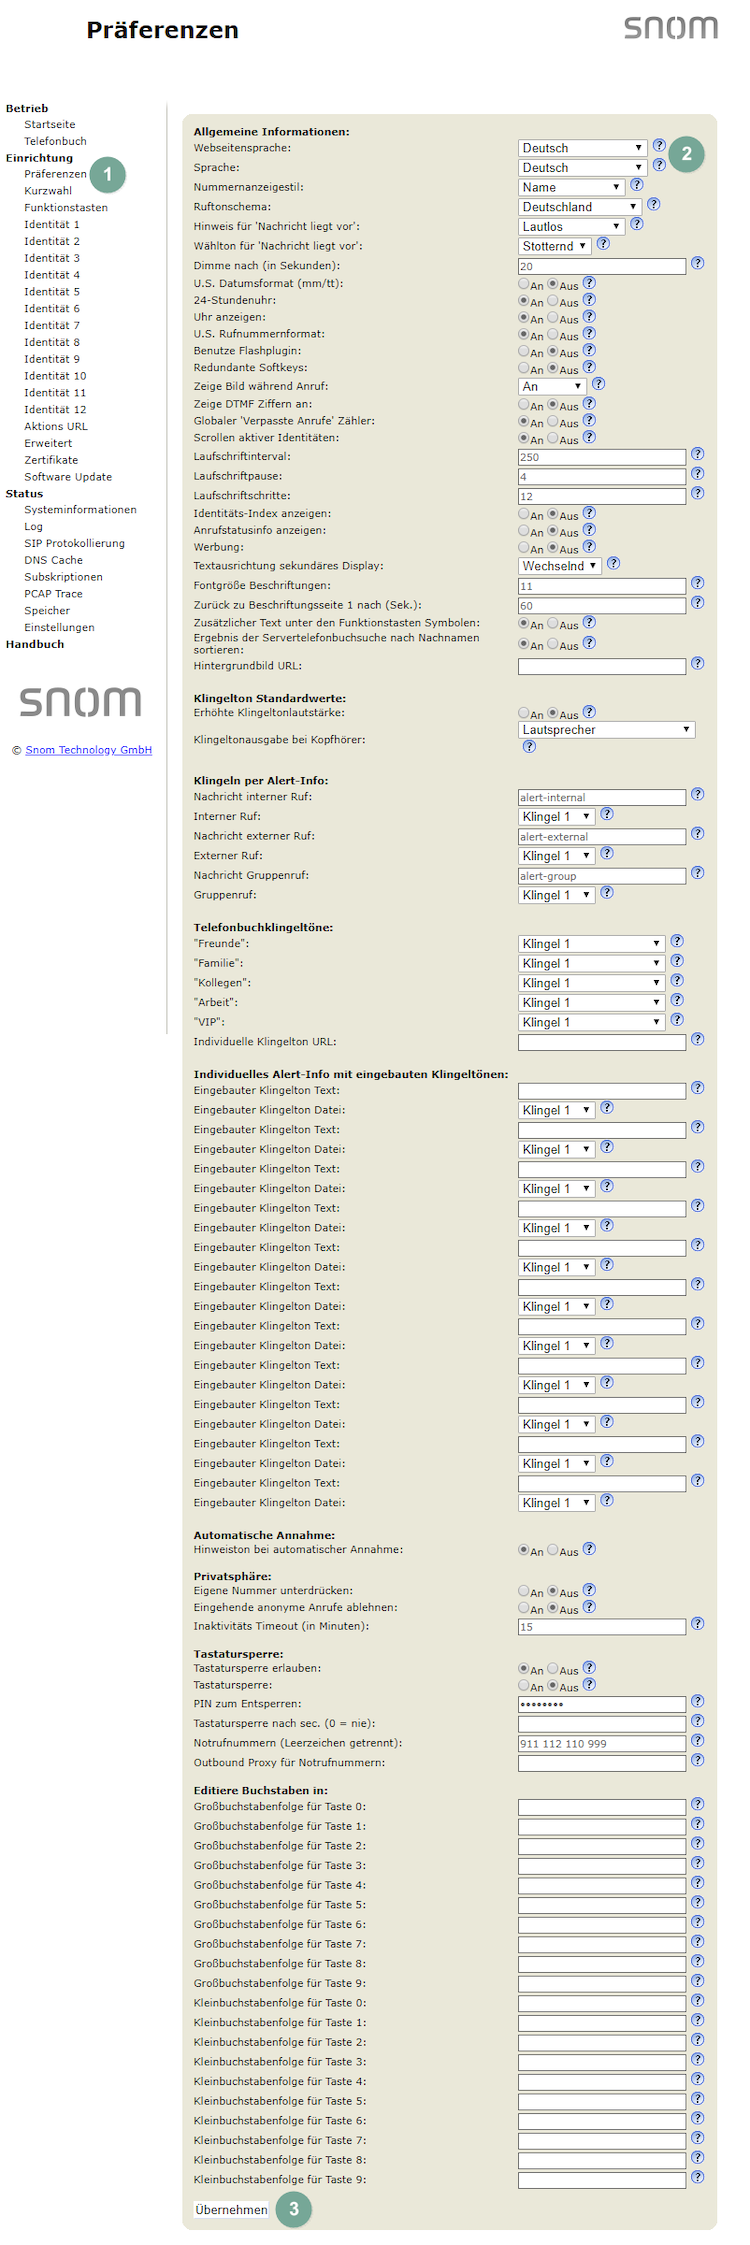This screenshot has width=750, height=2245.
Task: Open the Nummernanzeigestil dropdown
Action: (571, 187)
